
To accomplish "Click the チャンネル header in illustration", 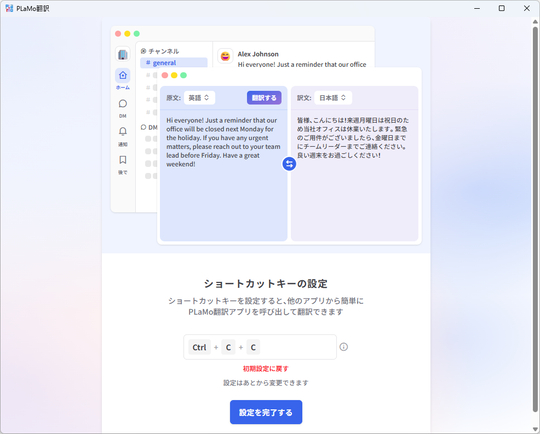I will click(160, 51).
